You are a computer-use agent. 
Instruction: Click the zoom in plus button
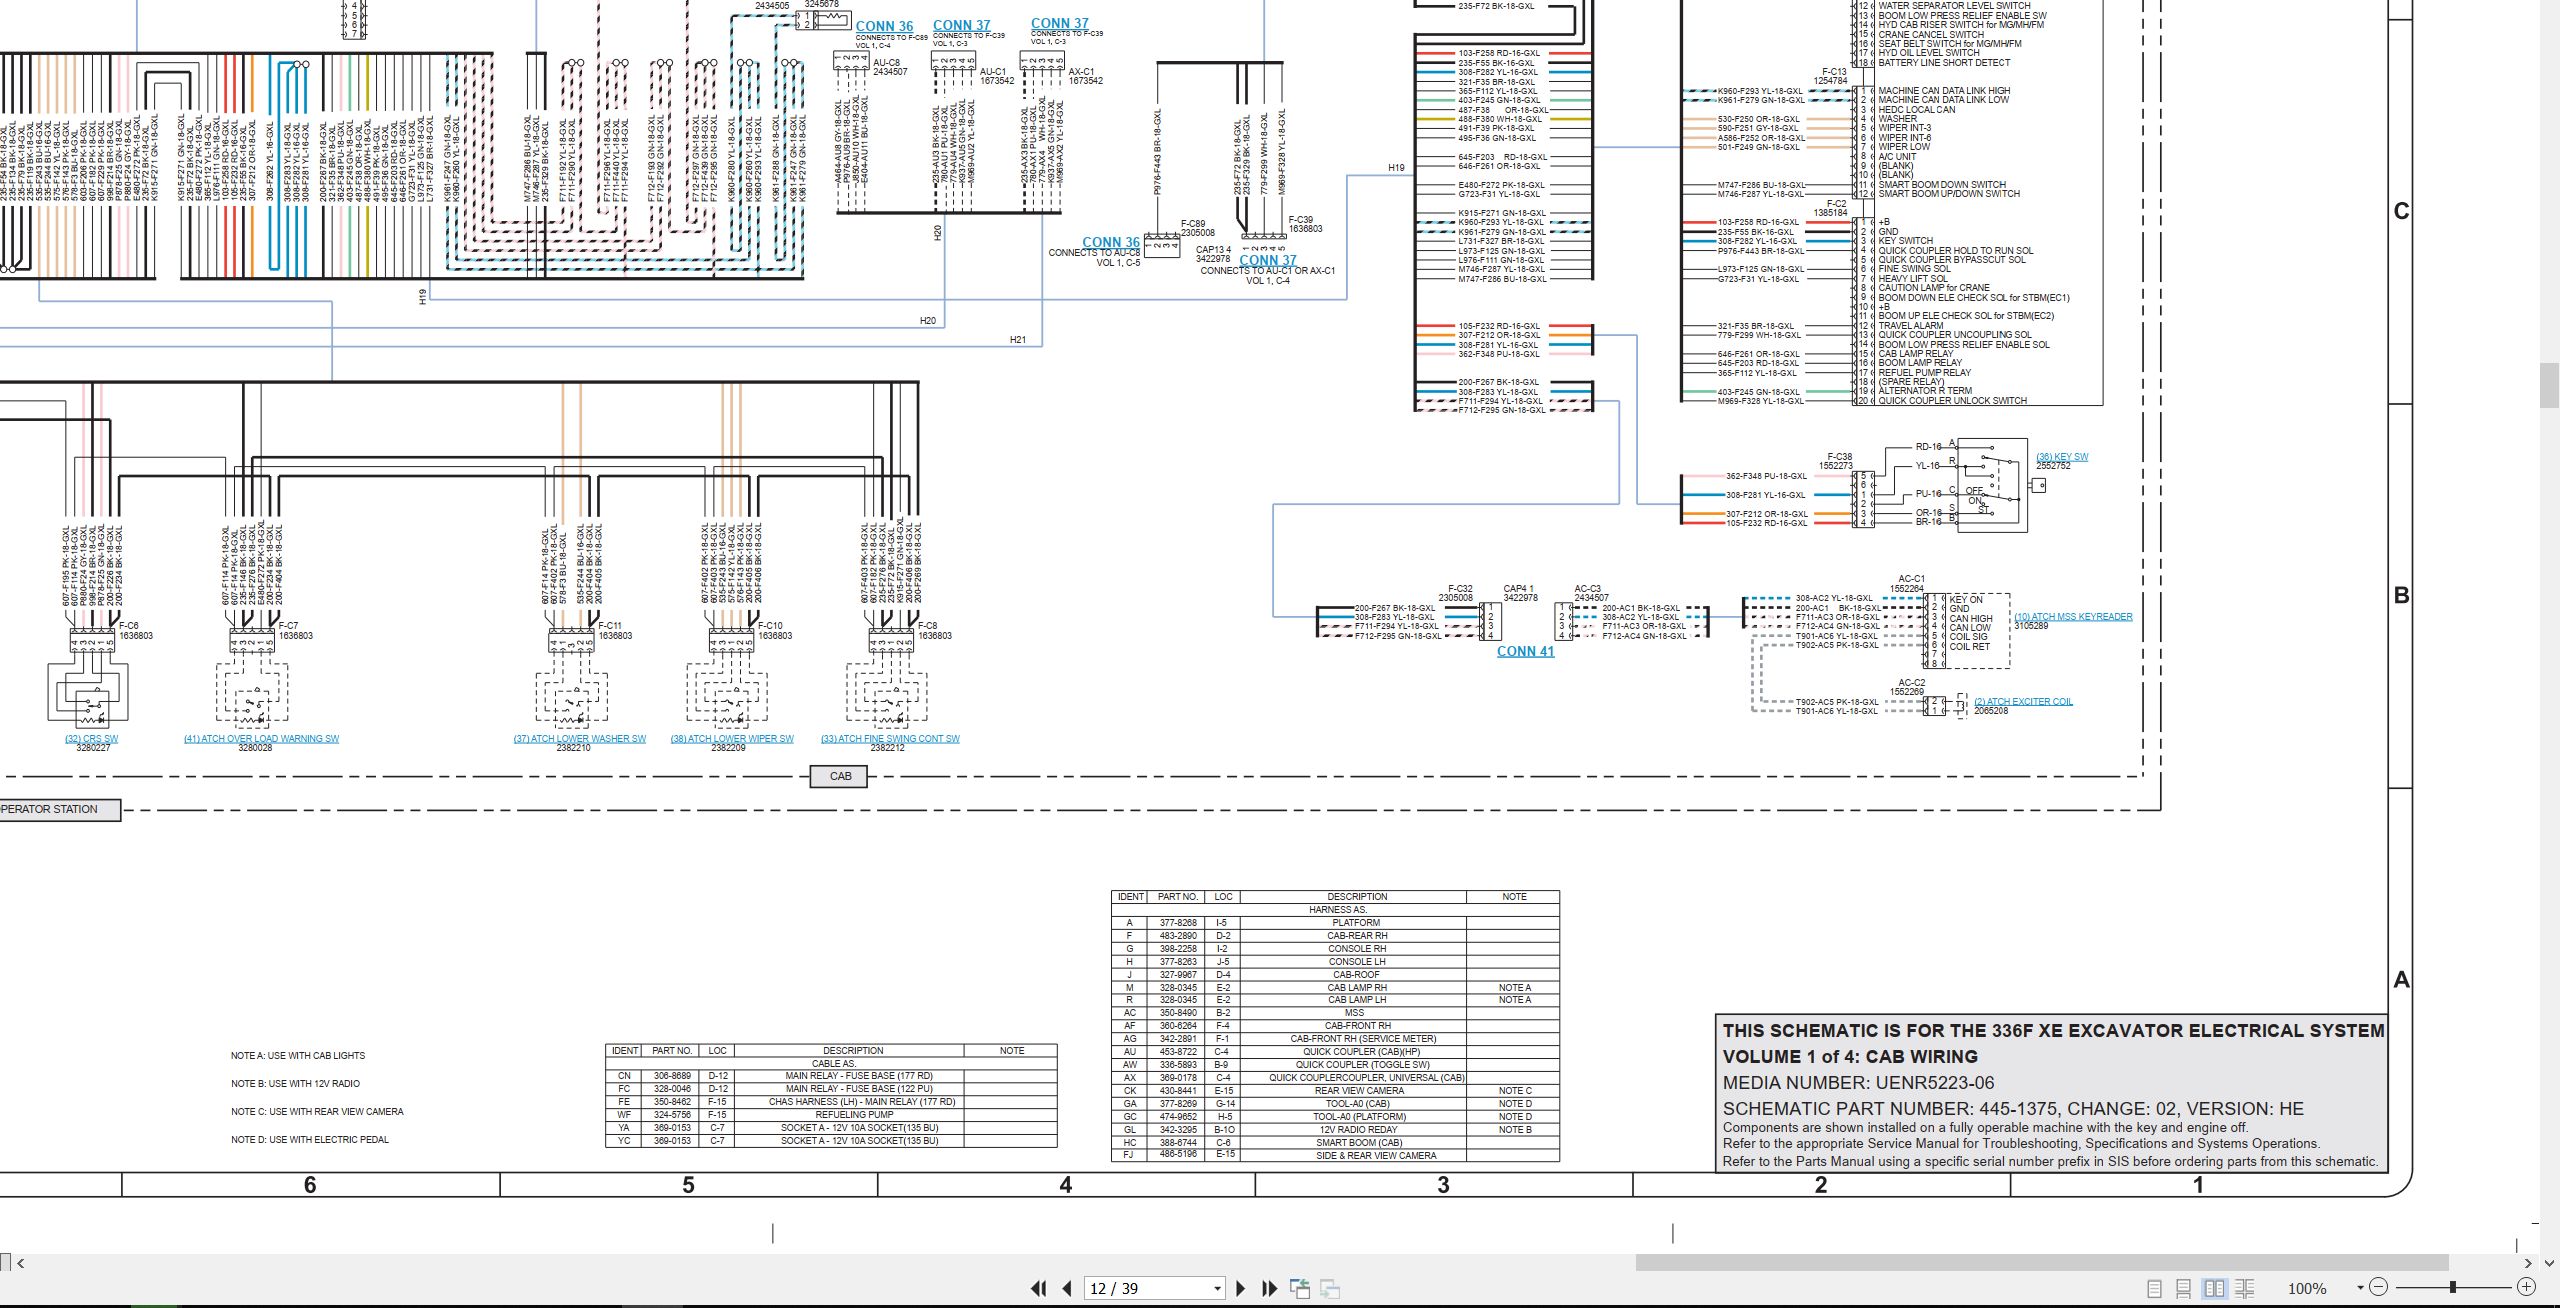pos(2526,1287)
